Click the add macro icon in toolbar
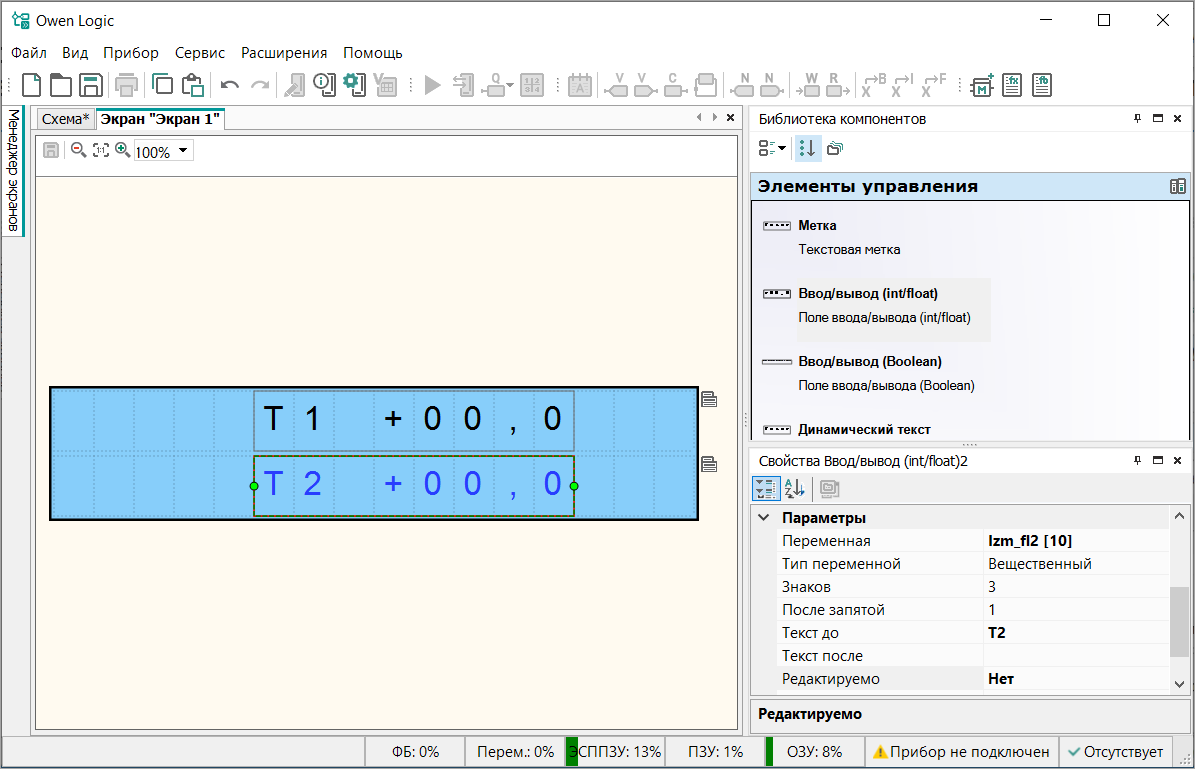 [x=981, y=85]
